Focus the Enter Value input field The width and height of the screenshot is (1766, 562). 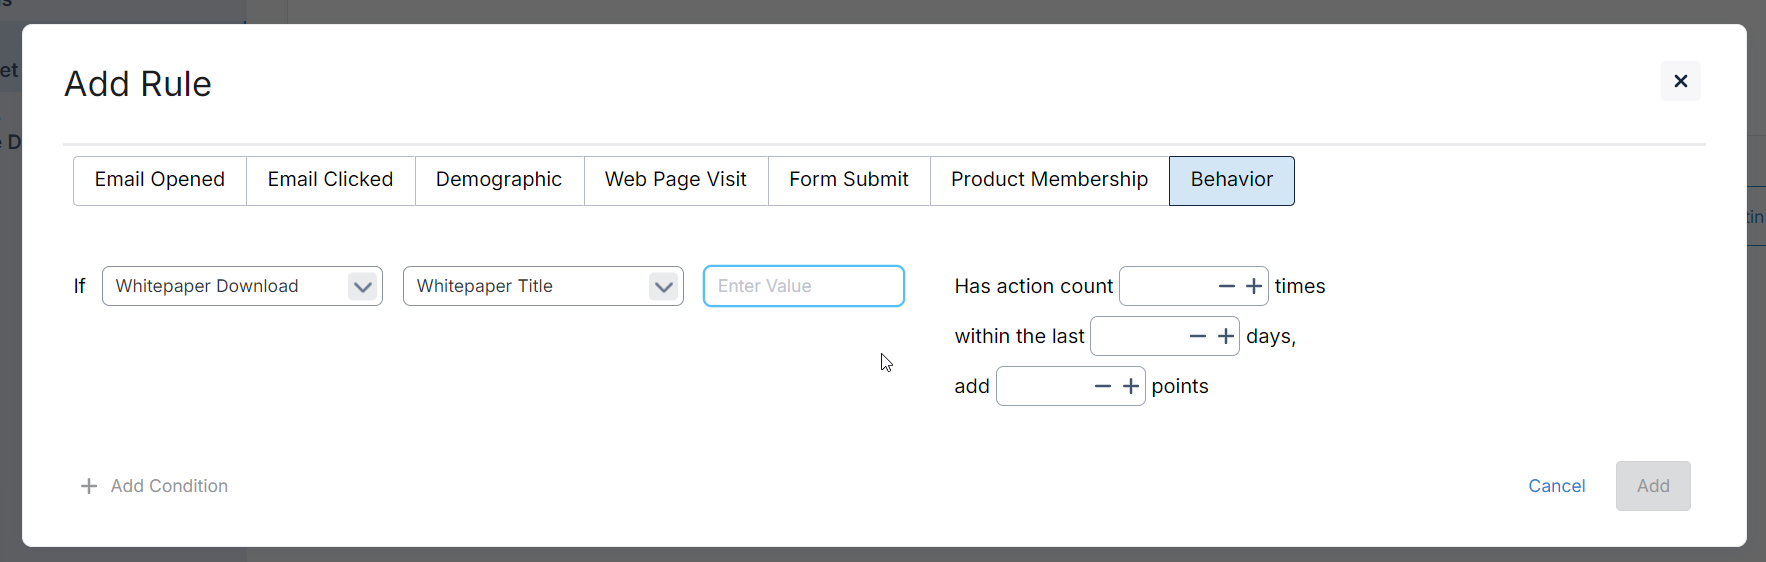pyautogui.click(x=804, y=286)
